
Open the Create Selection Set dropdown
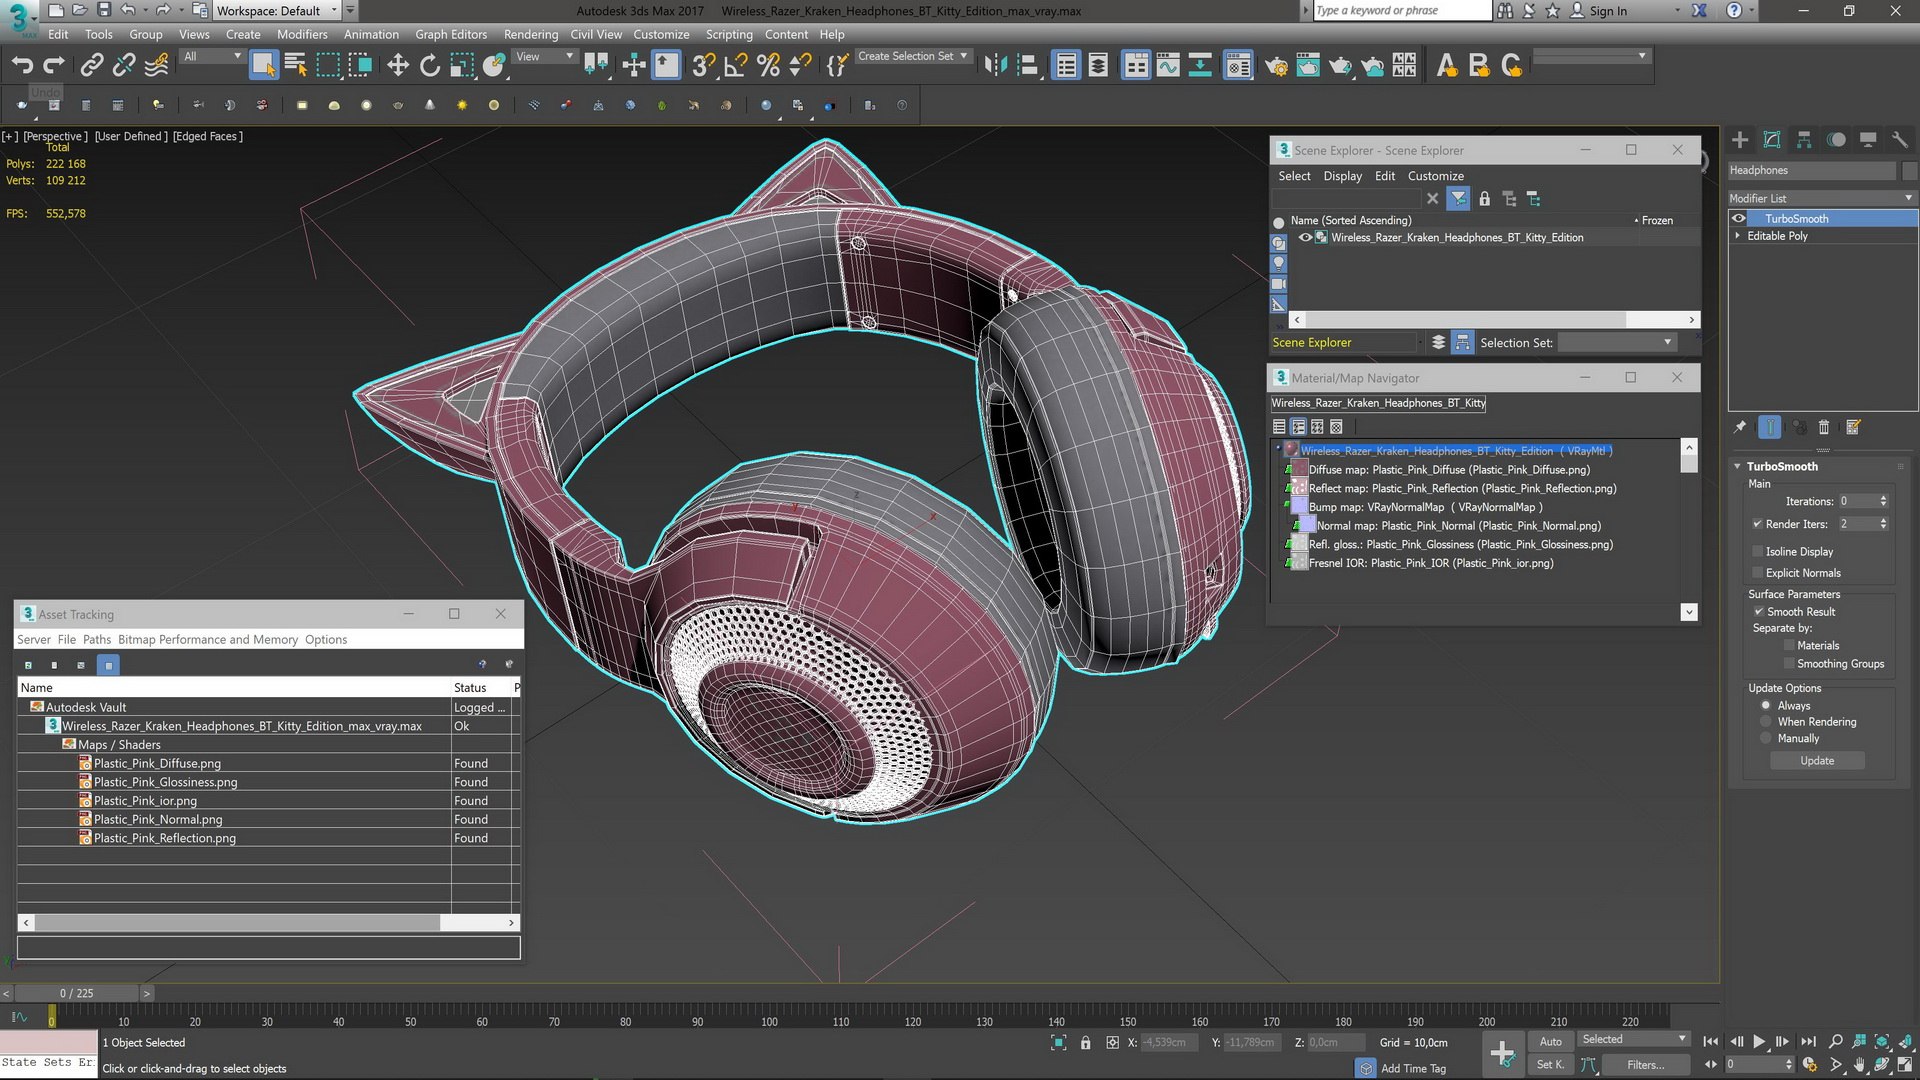[913, 57]
